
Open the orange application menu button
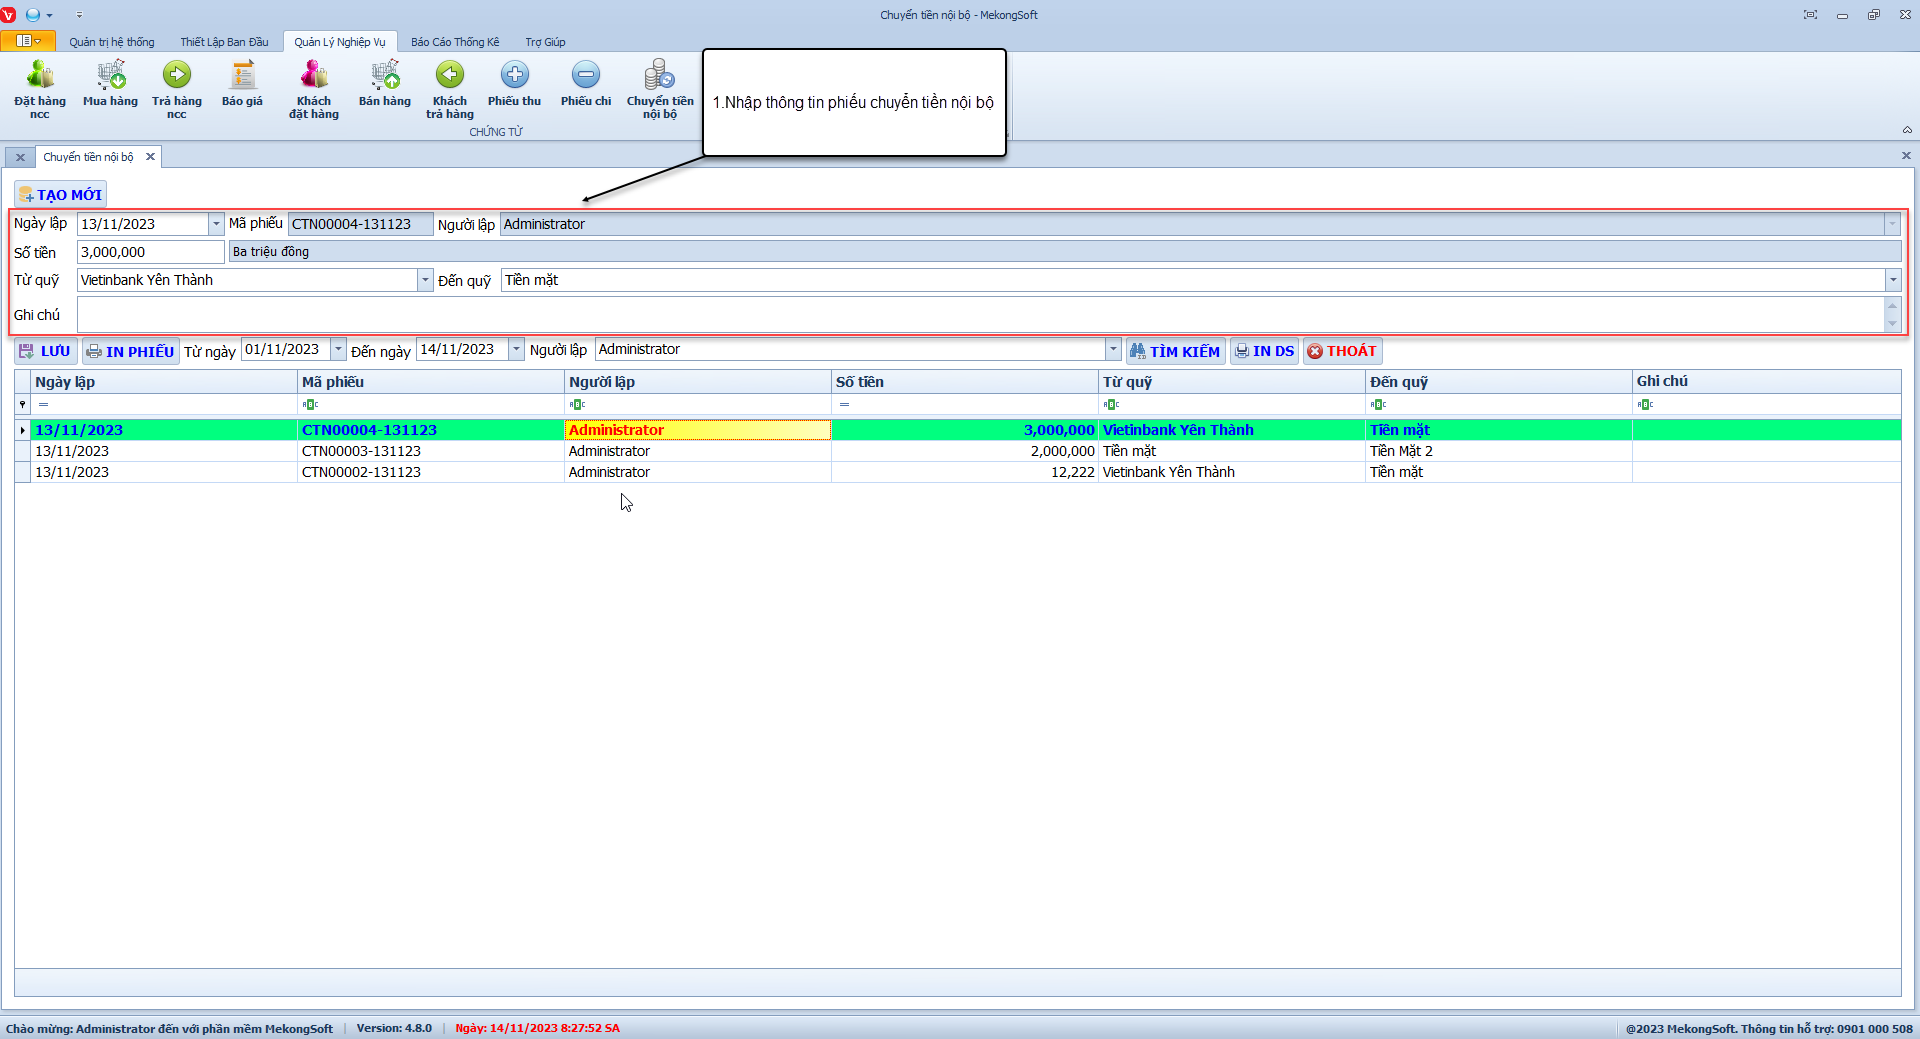tap(28, 41)
